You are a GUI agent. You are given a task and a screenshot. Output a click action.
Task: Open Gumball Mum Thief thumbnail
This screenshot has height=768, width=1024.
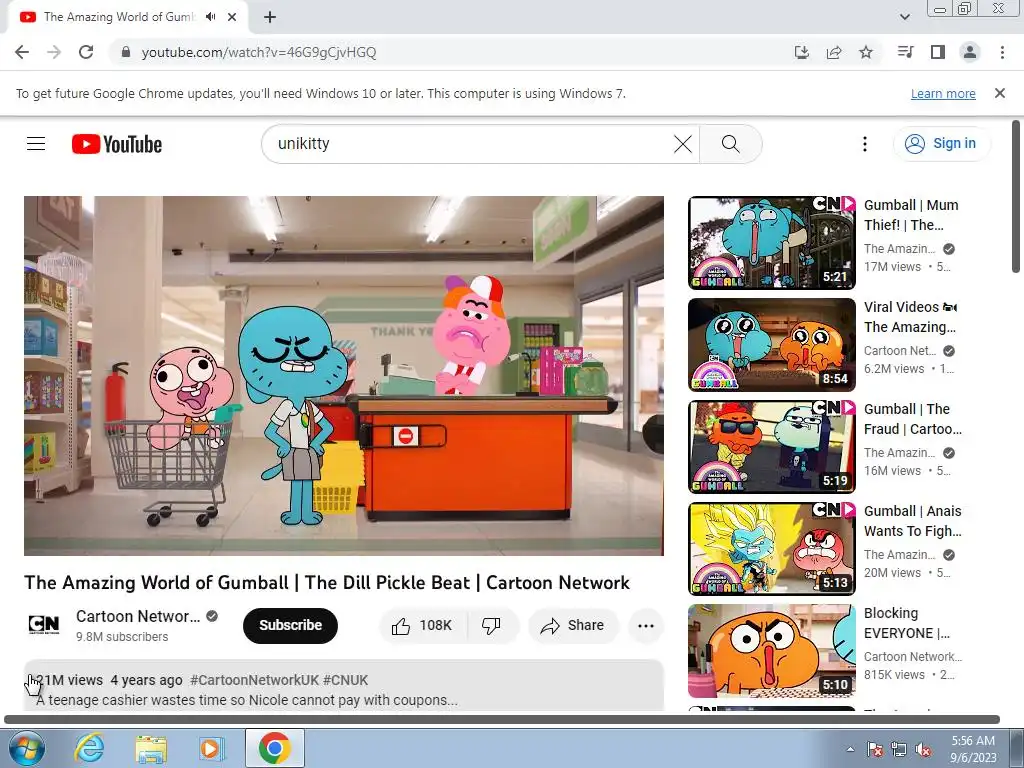click(772, 243)
